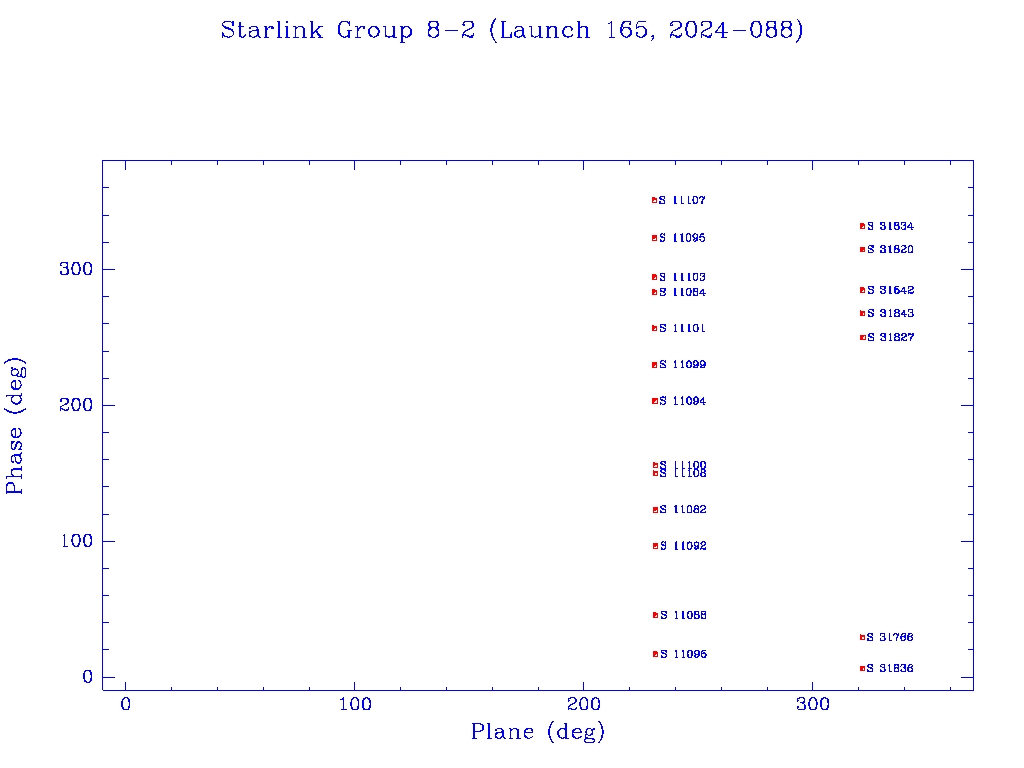Image resolution: width=1024 pixels, height=768 pixels.
Task: Click the 300 tick label on Phase axis
Action: 76,269
